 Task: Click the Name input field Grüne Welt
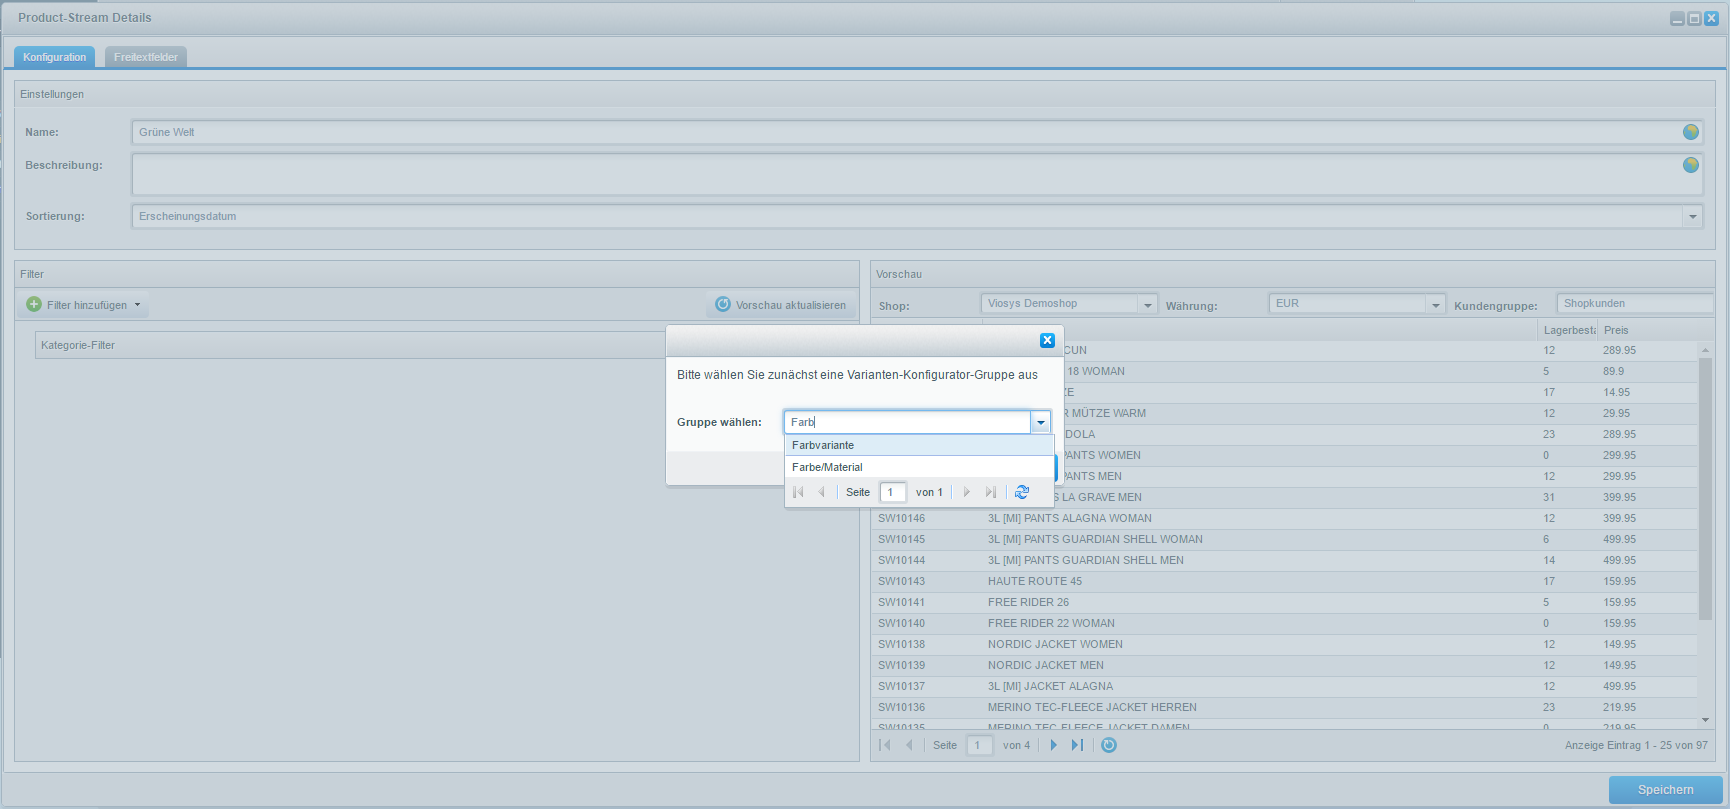point(907,132)
